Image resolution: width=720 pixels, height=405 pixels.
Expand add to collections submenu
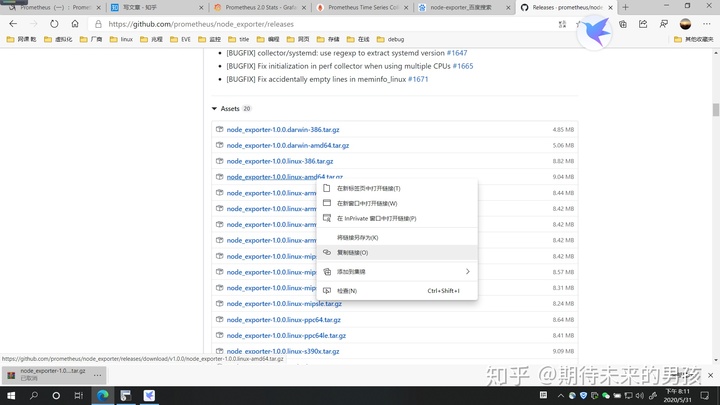(397, 272)
